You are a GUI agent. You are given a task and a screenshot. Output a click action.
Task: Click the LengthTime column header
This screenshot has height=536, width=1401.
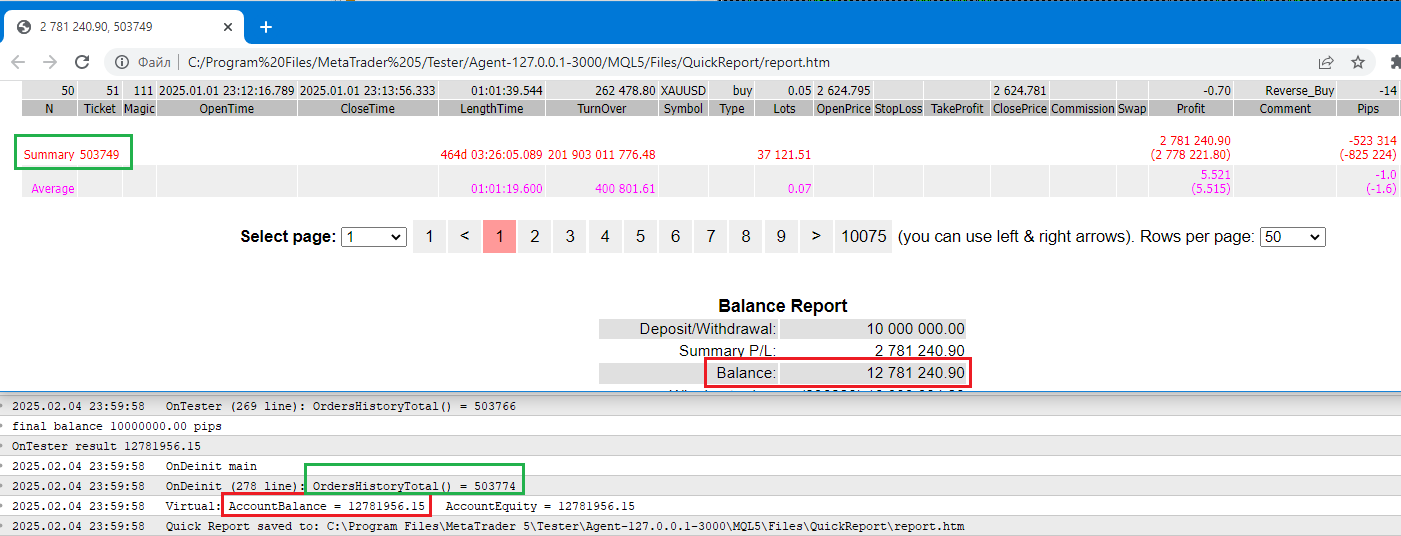click(491, 108)
